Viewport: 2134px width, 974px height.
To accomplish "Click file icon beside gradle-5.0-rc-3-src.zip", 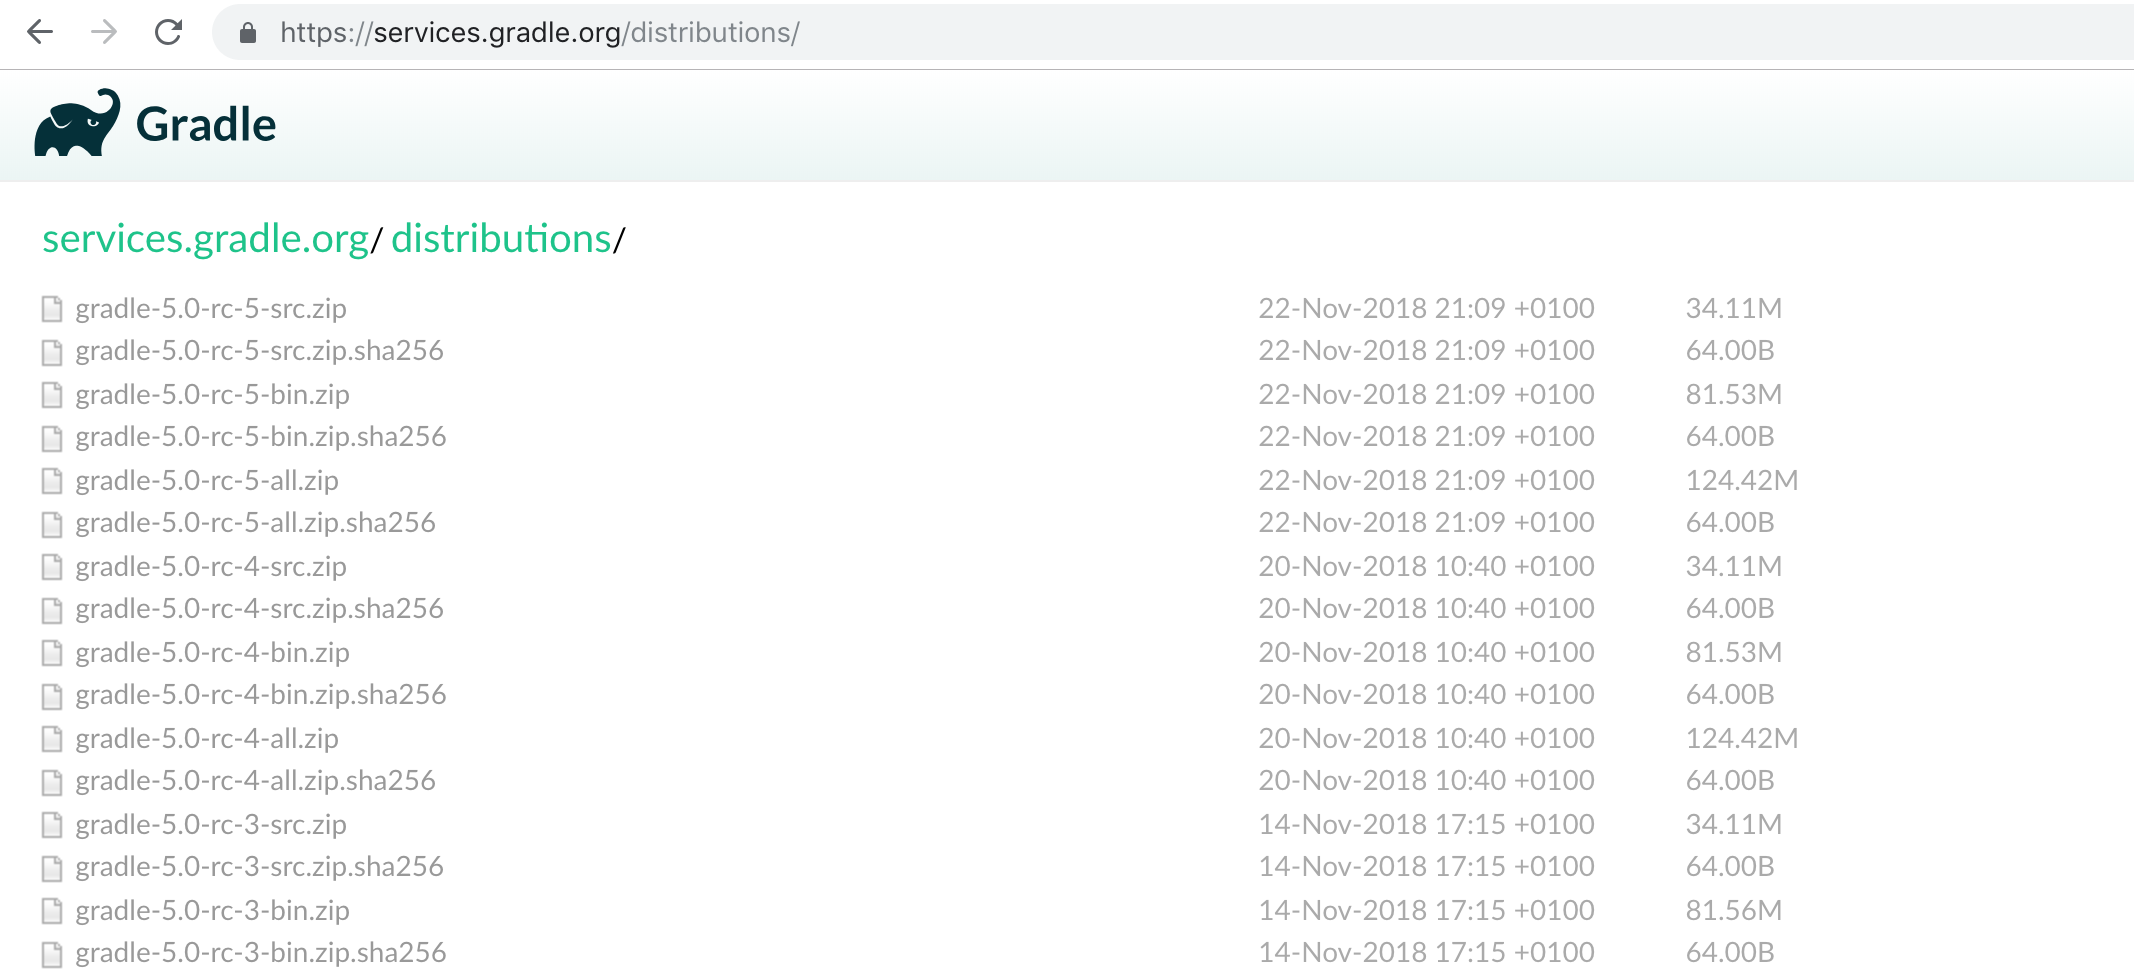I will [x=52, y=825].
